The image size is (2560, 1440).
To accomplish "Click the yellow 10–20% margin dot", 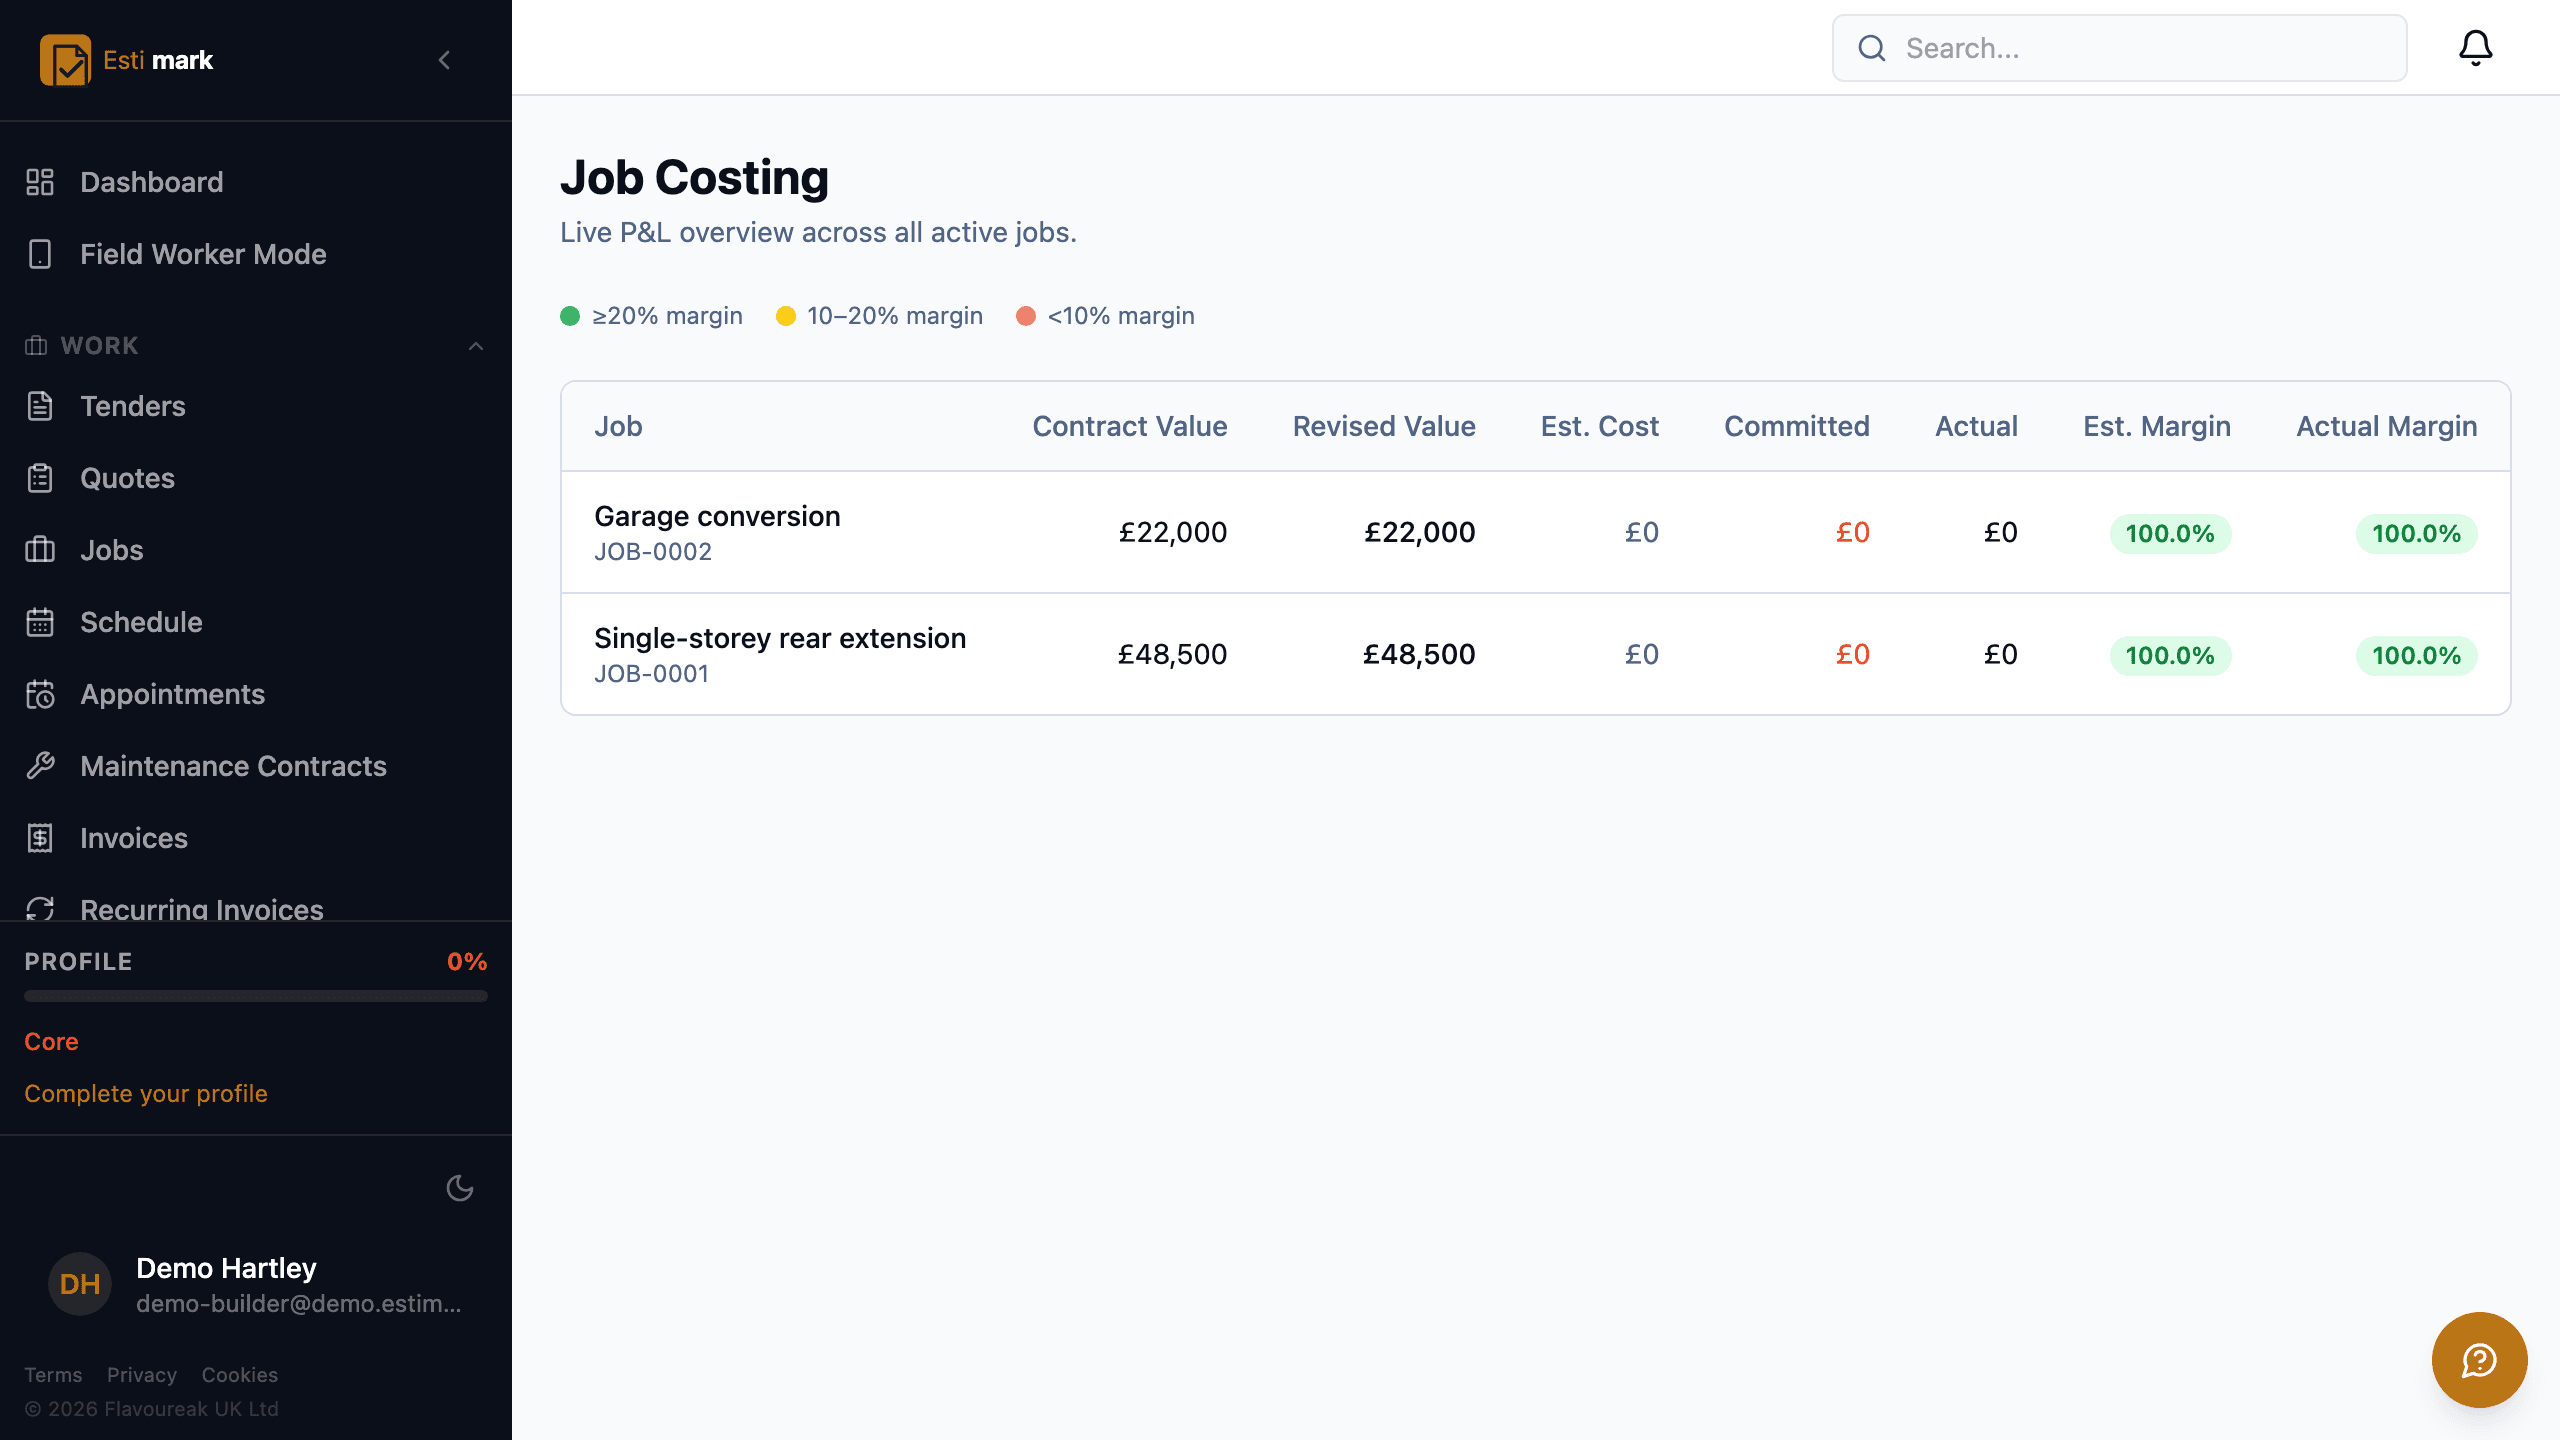I will click(x=786, y=316).
